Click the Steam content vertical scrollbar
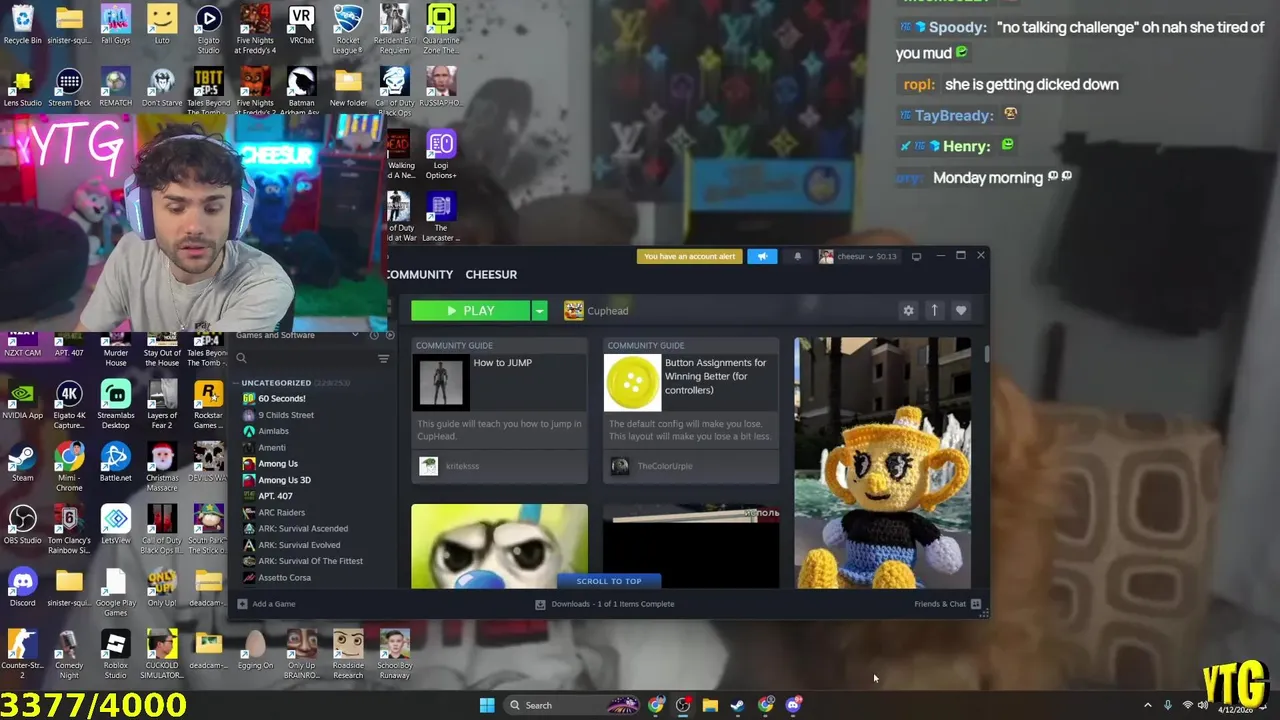The height and width of the screenshot is (720, 1280). click(986, 354)
